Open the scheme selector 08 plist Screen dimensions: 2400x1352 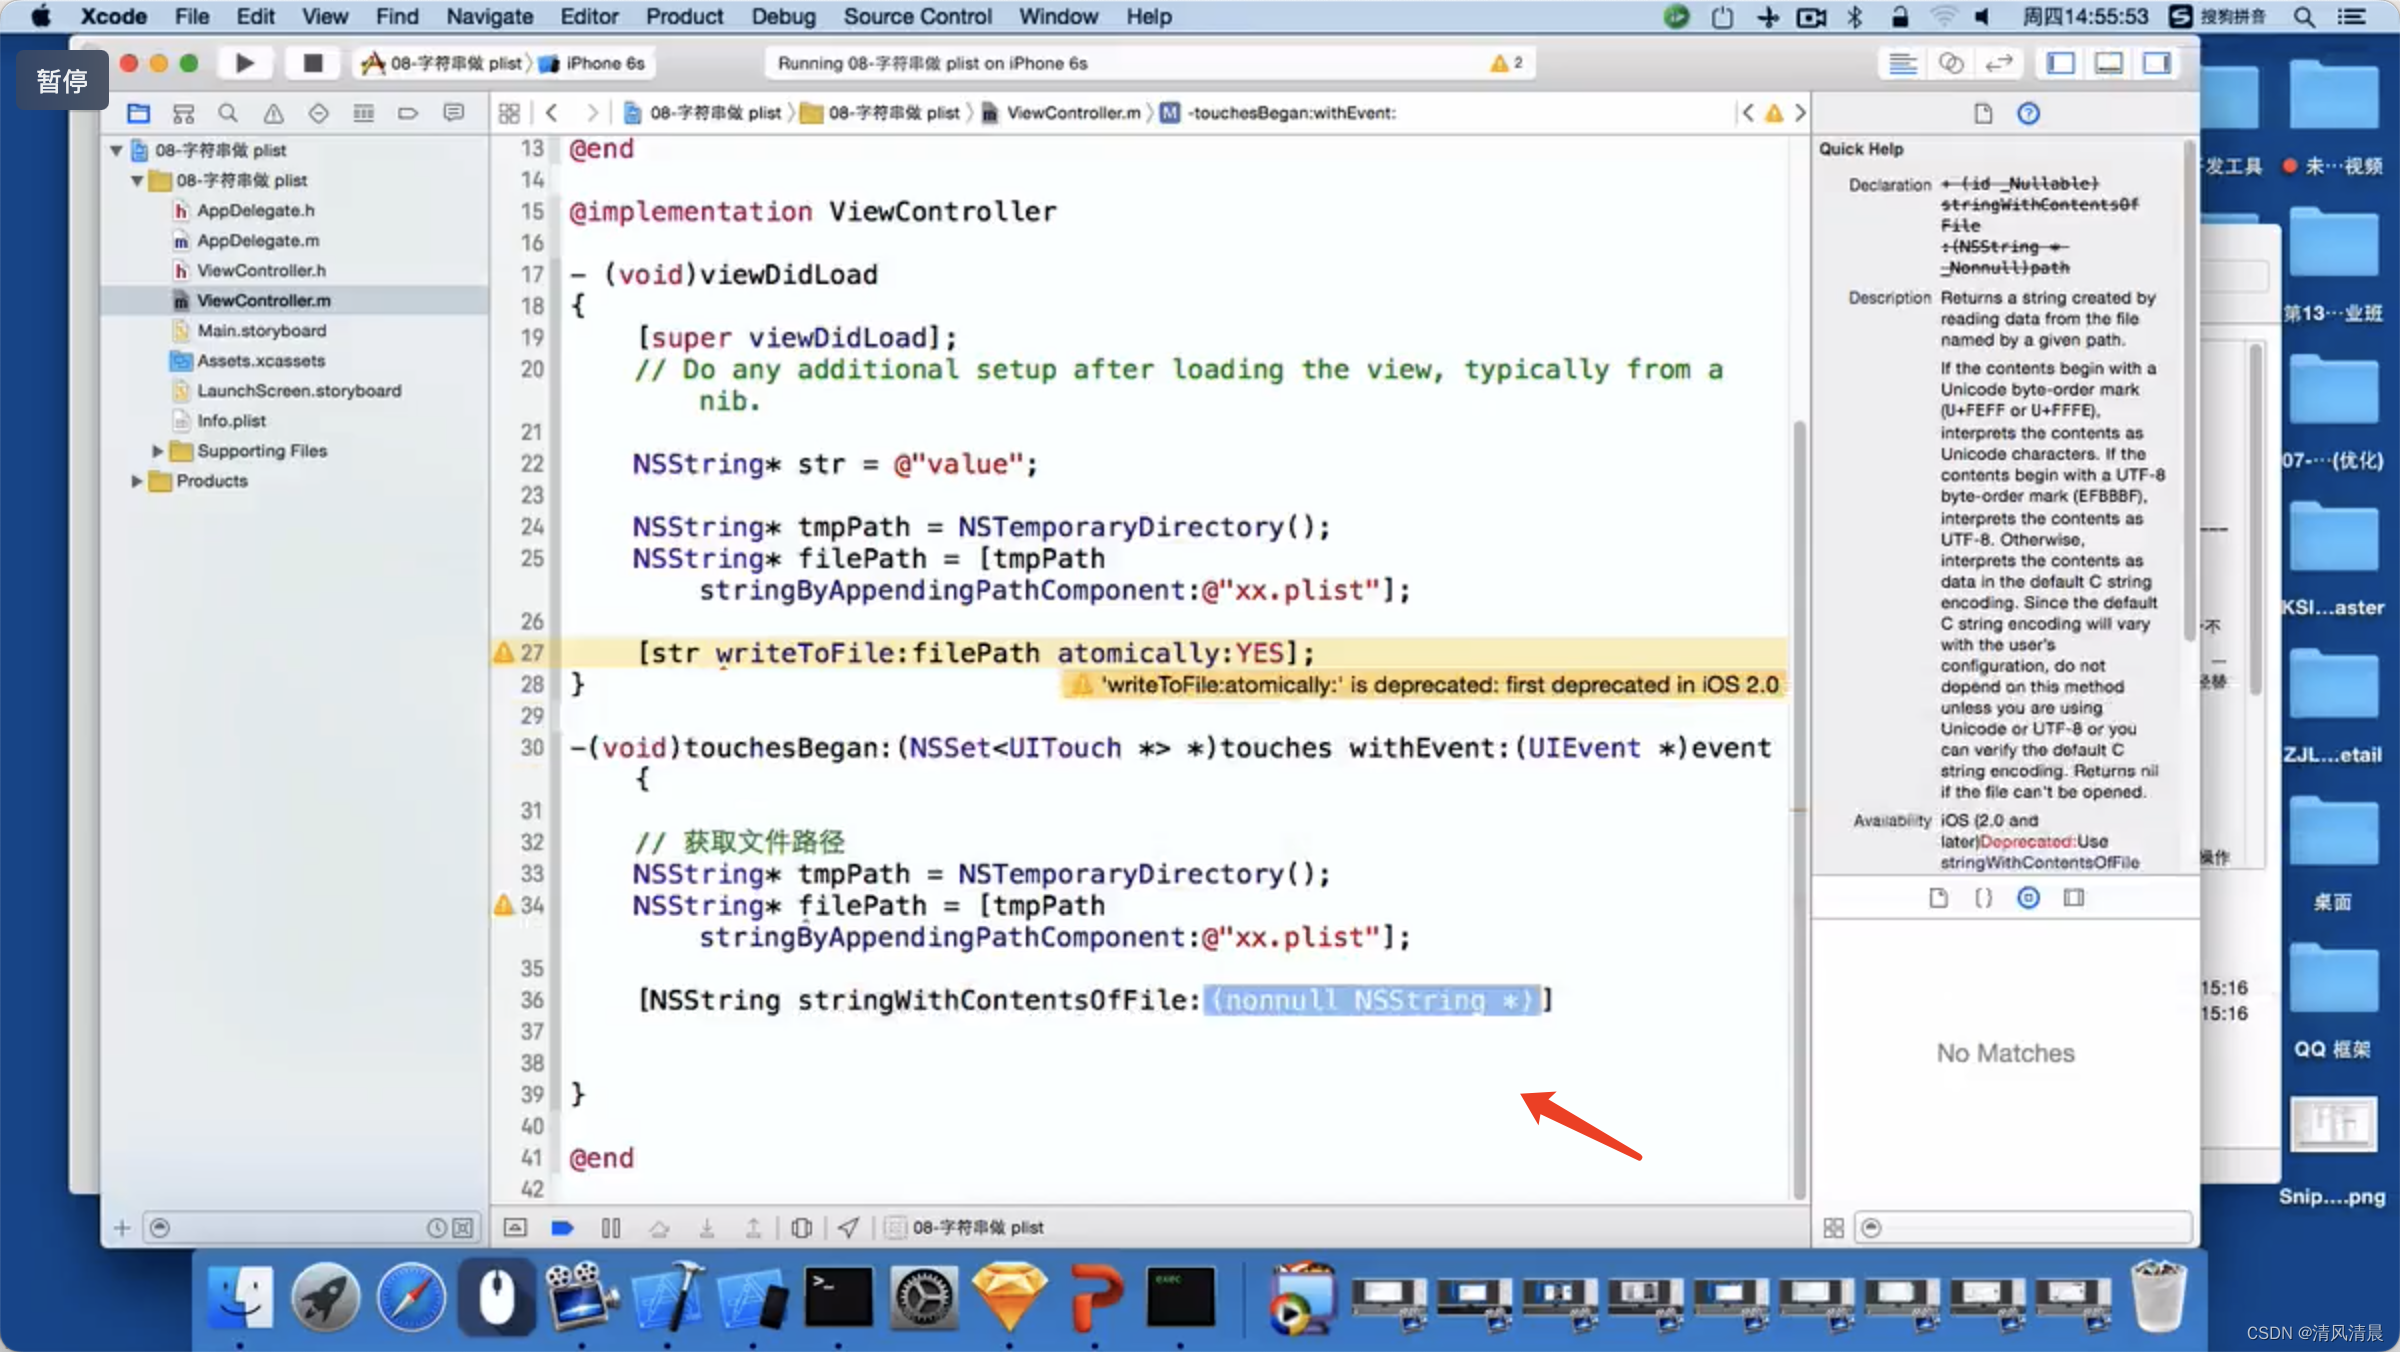click(x=443, y=63)
